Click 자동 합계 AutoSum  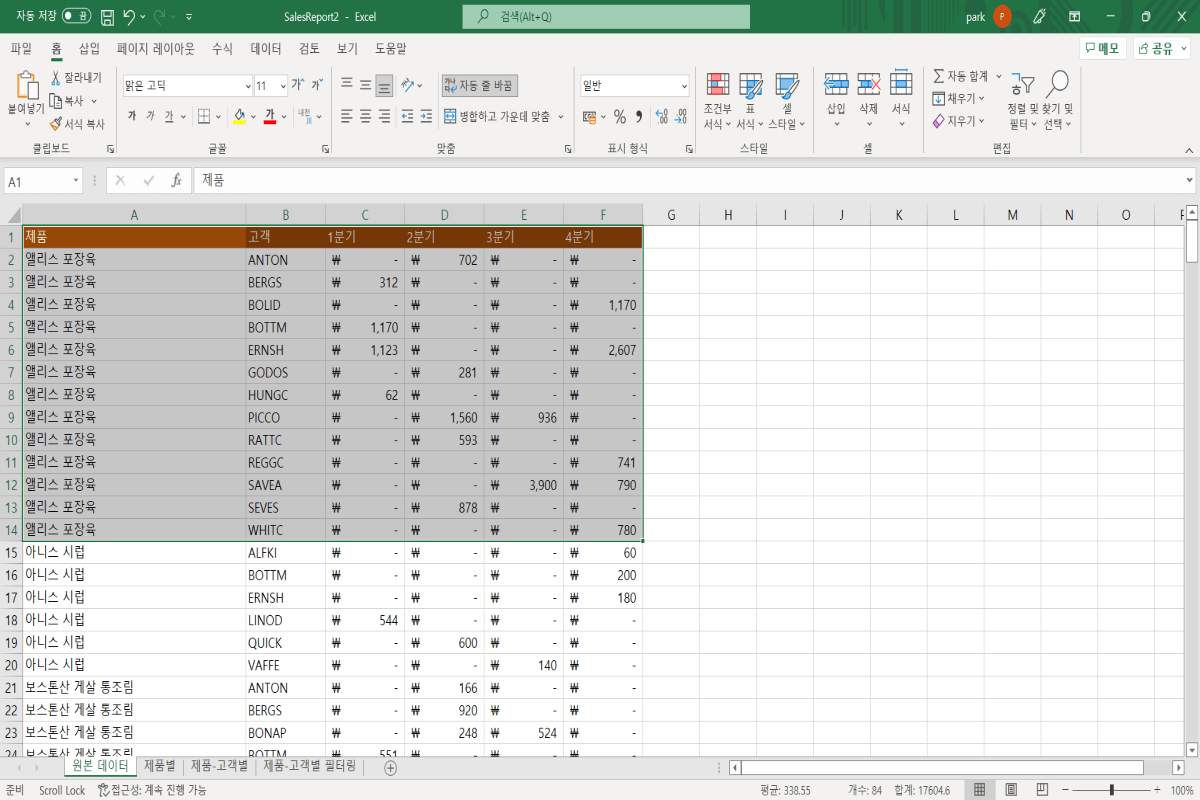pos(961,77)
